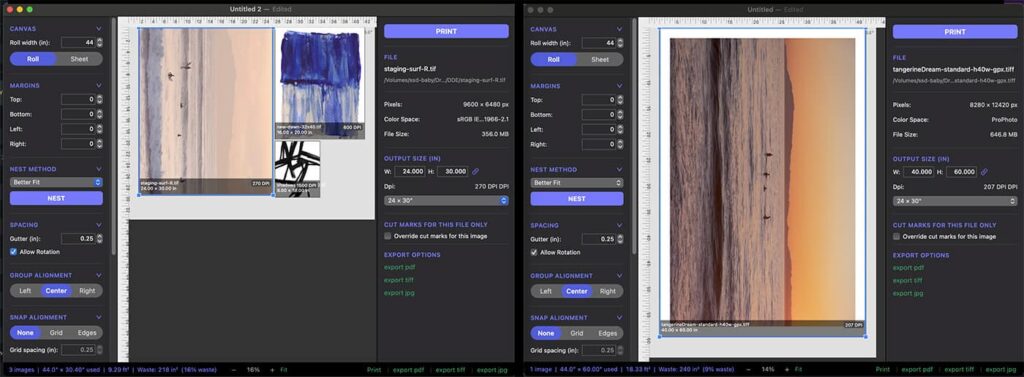Enable Override cut marks in Untitled window
The height and width of the screenshot is (377, 1024).
click(x=897, y=237)
